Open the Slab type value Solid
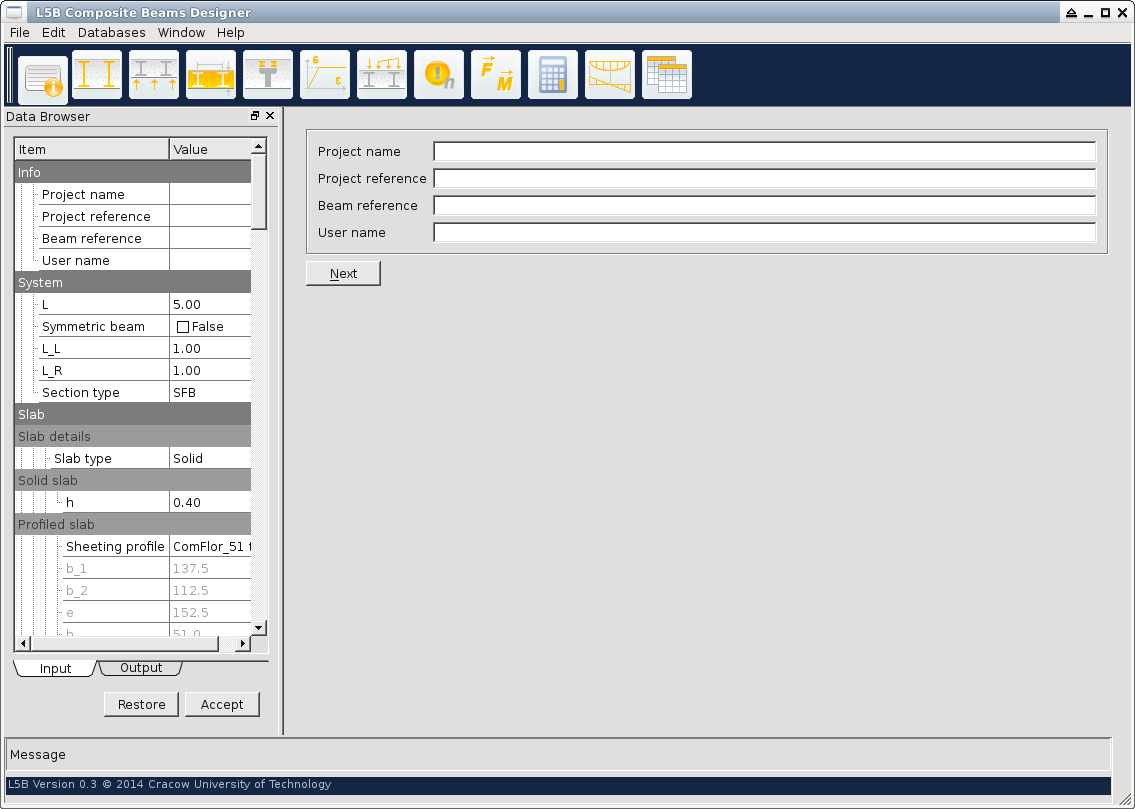 pyautogui.click(x=209, y=459)
